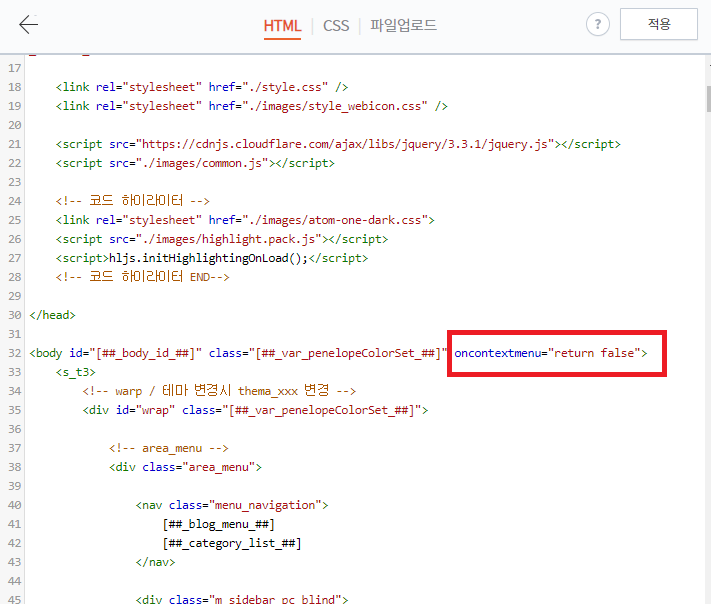711x604 pixels.
Task: Click the common.js script line
Action: coord(195,163)
